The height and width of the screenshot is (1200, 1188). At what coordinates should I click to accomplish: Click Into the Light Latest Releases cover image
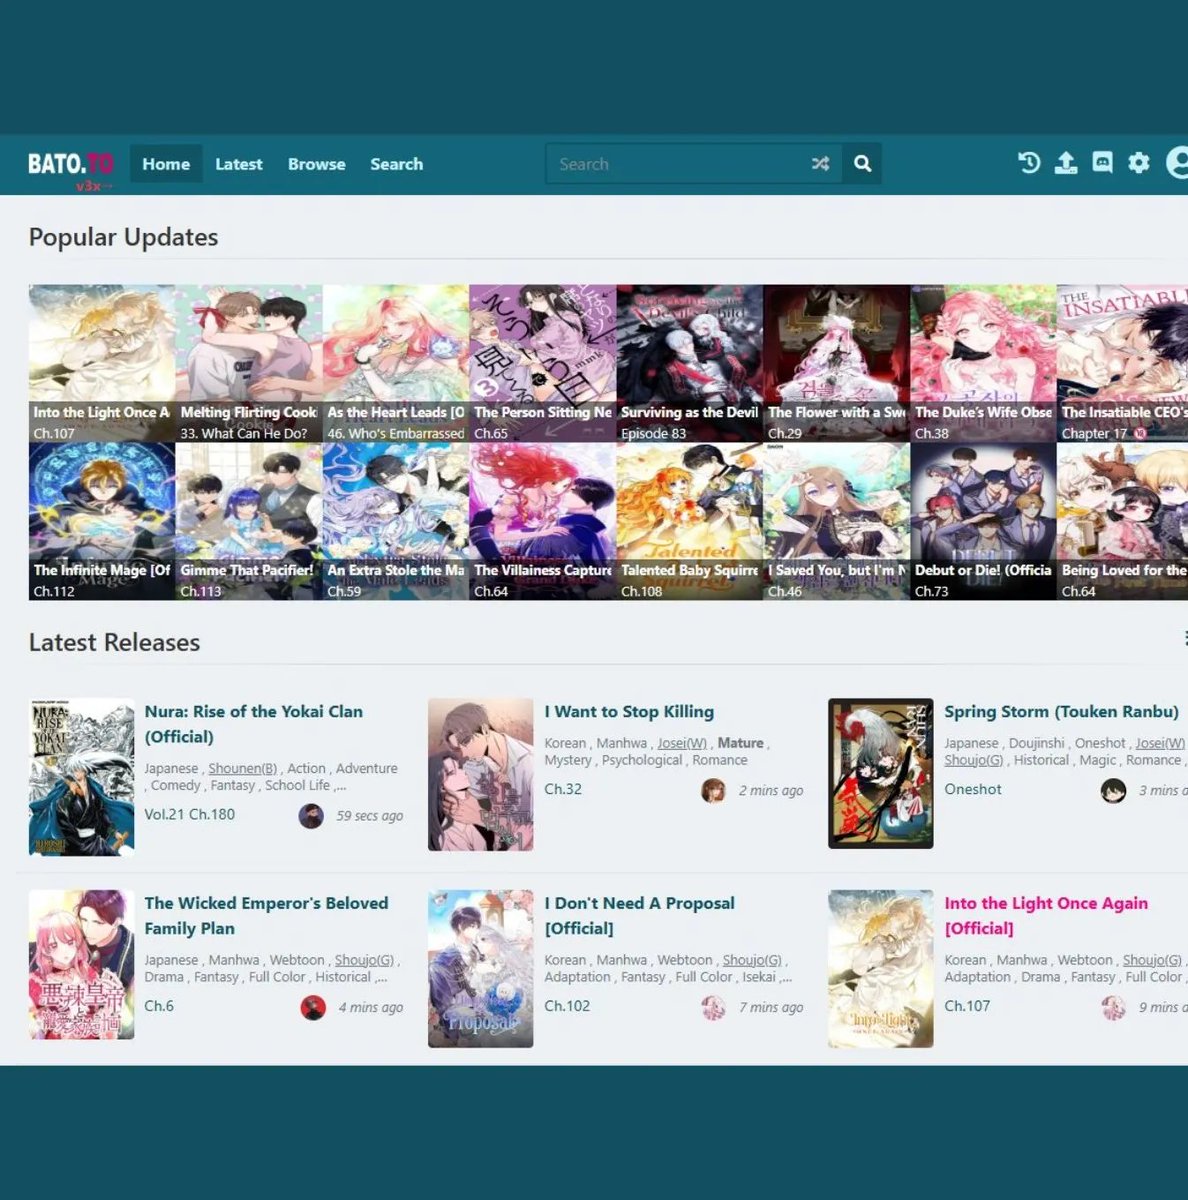tap(881, 969)
